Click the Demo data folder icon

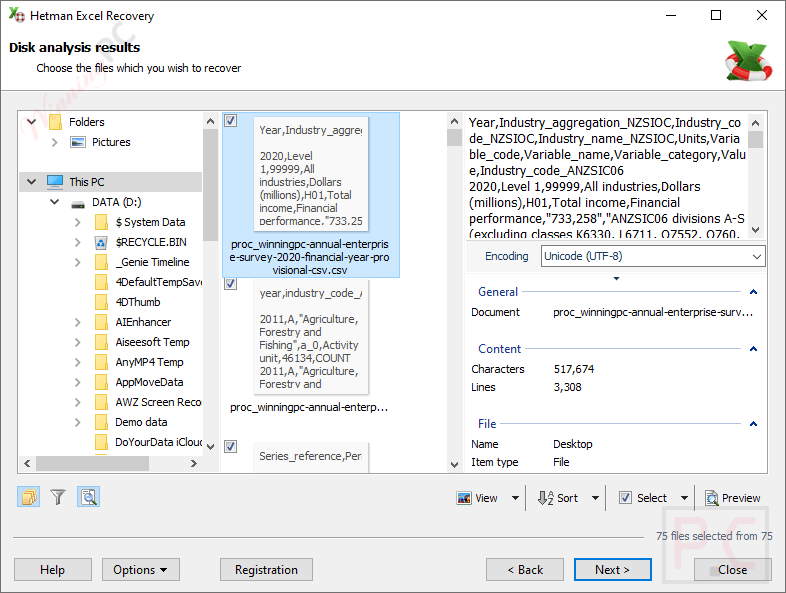pyautogui.click(x=101, y=423)
